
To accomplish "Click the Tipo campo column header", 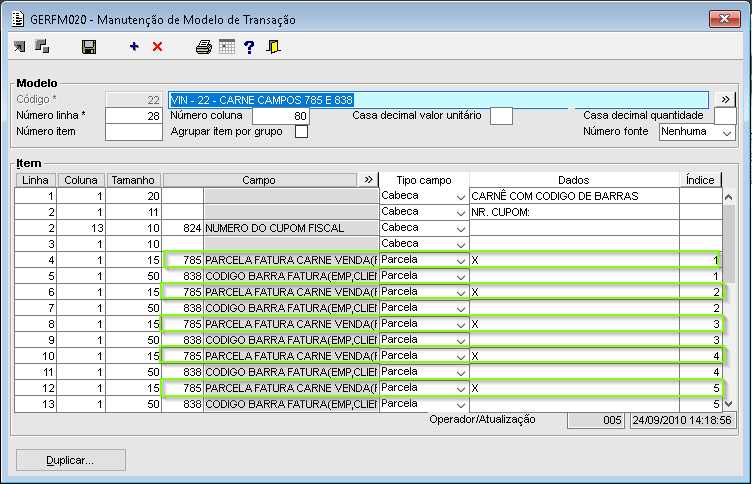I will pos(424,180).
